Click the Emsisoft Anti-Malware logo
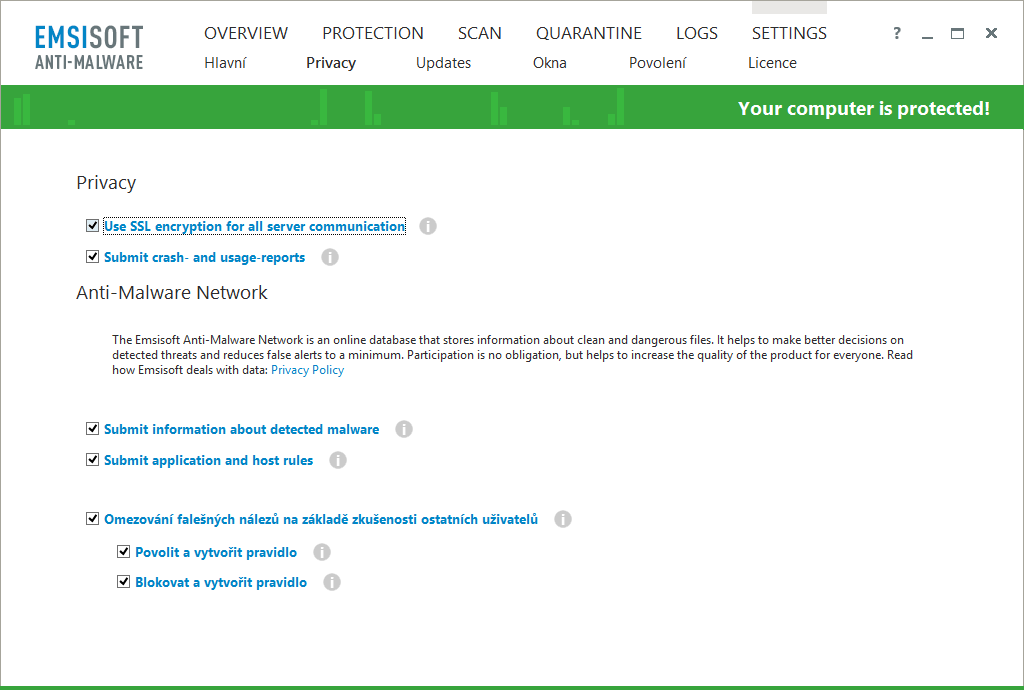1024x690 pixels. coord(89,48)
